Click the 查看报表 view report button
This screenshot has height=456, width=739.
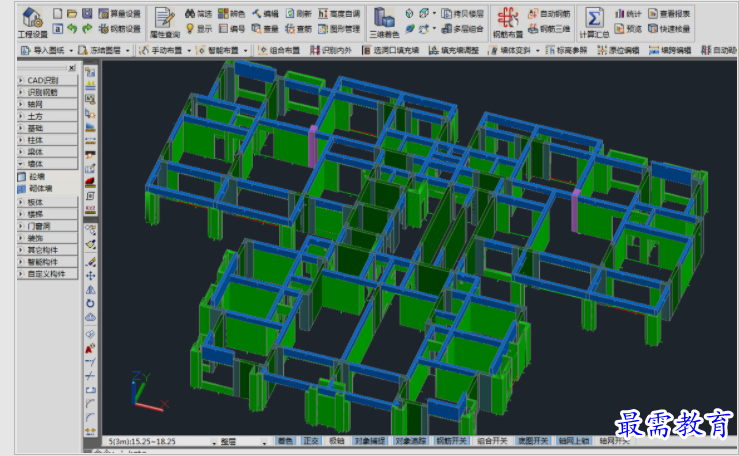pyautogui.click(x=669, y=14)
